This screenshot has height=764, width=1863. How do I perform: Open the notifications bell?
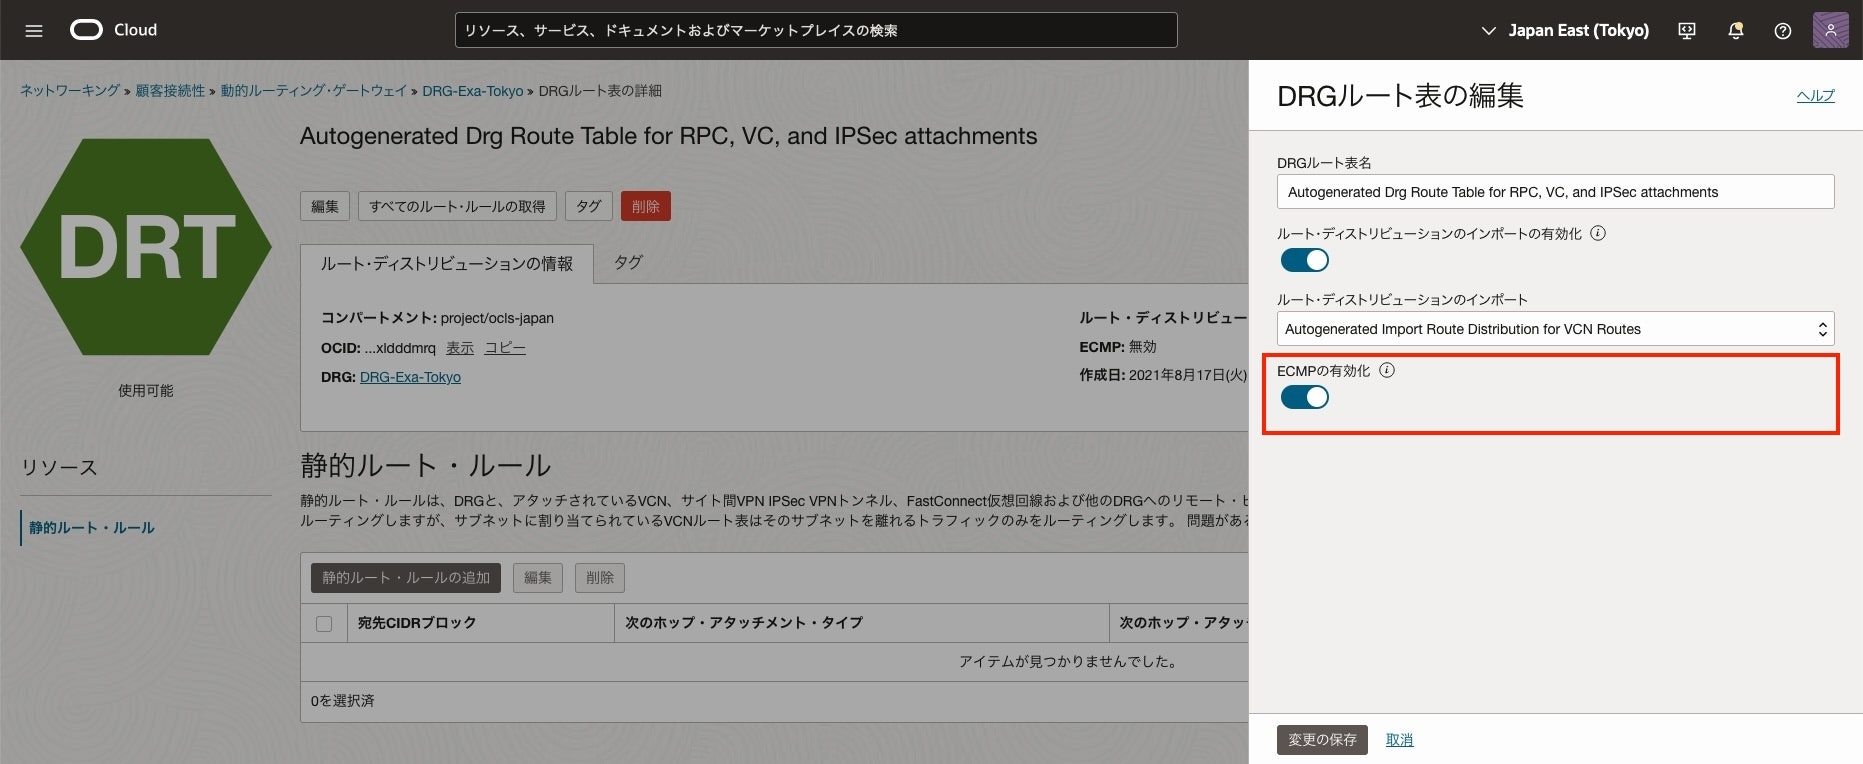tap(1736, 31)
